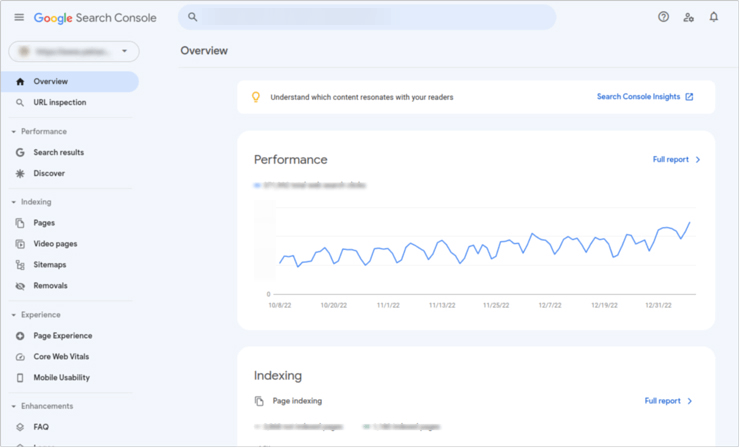
Task: Open the property selector dropdown
Action: tap(74, 51)
